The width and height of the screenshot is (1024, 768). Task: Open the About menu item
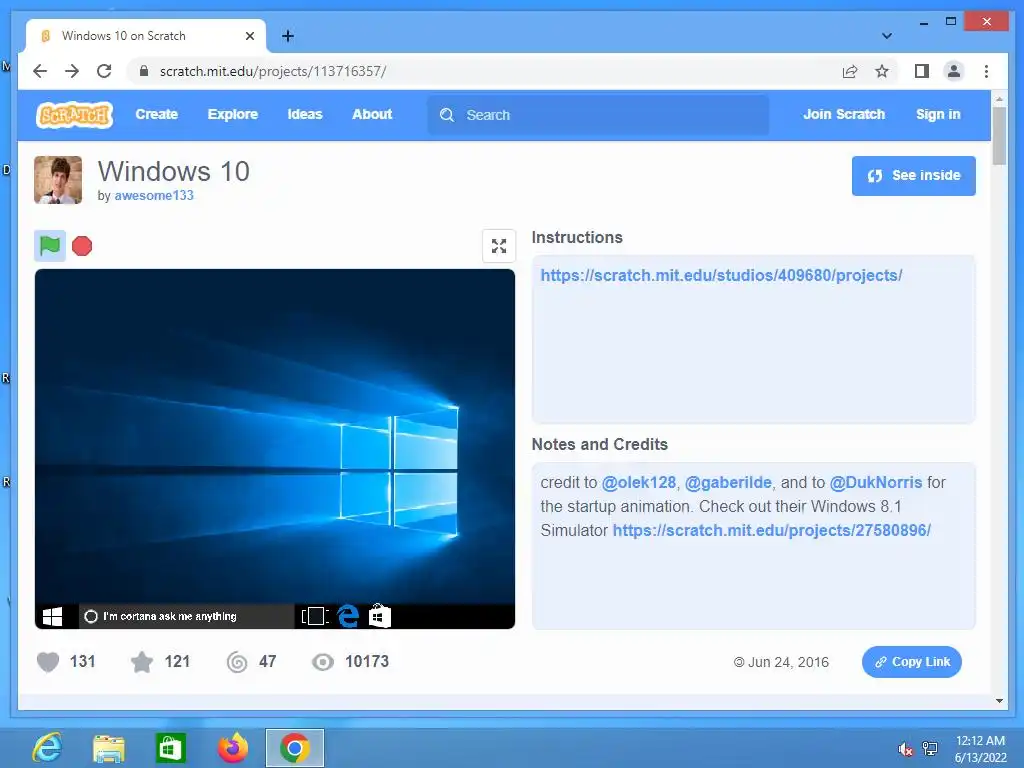tap(372, 114)
